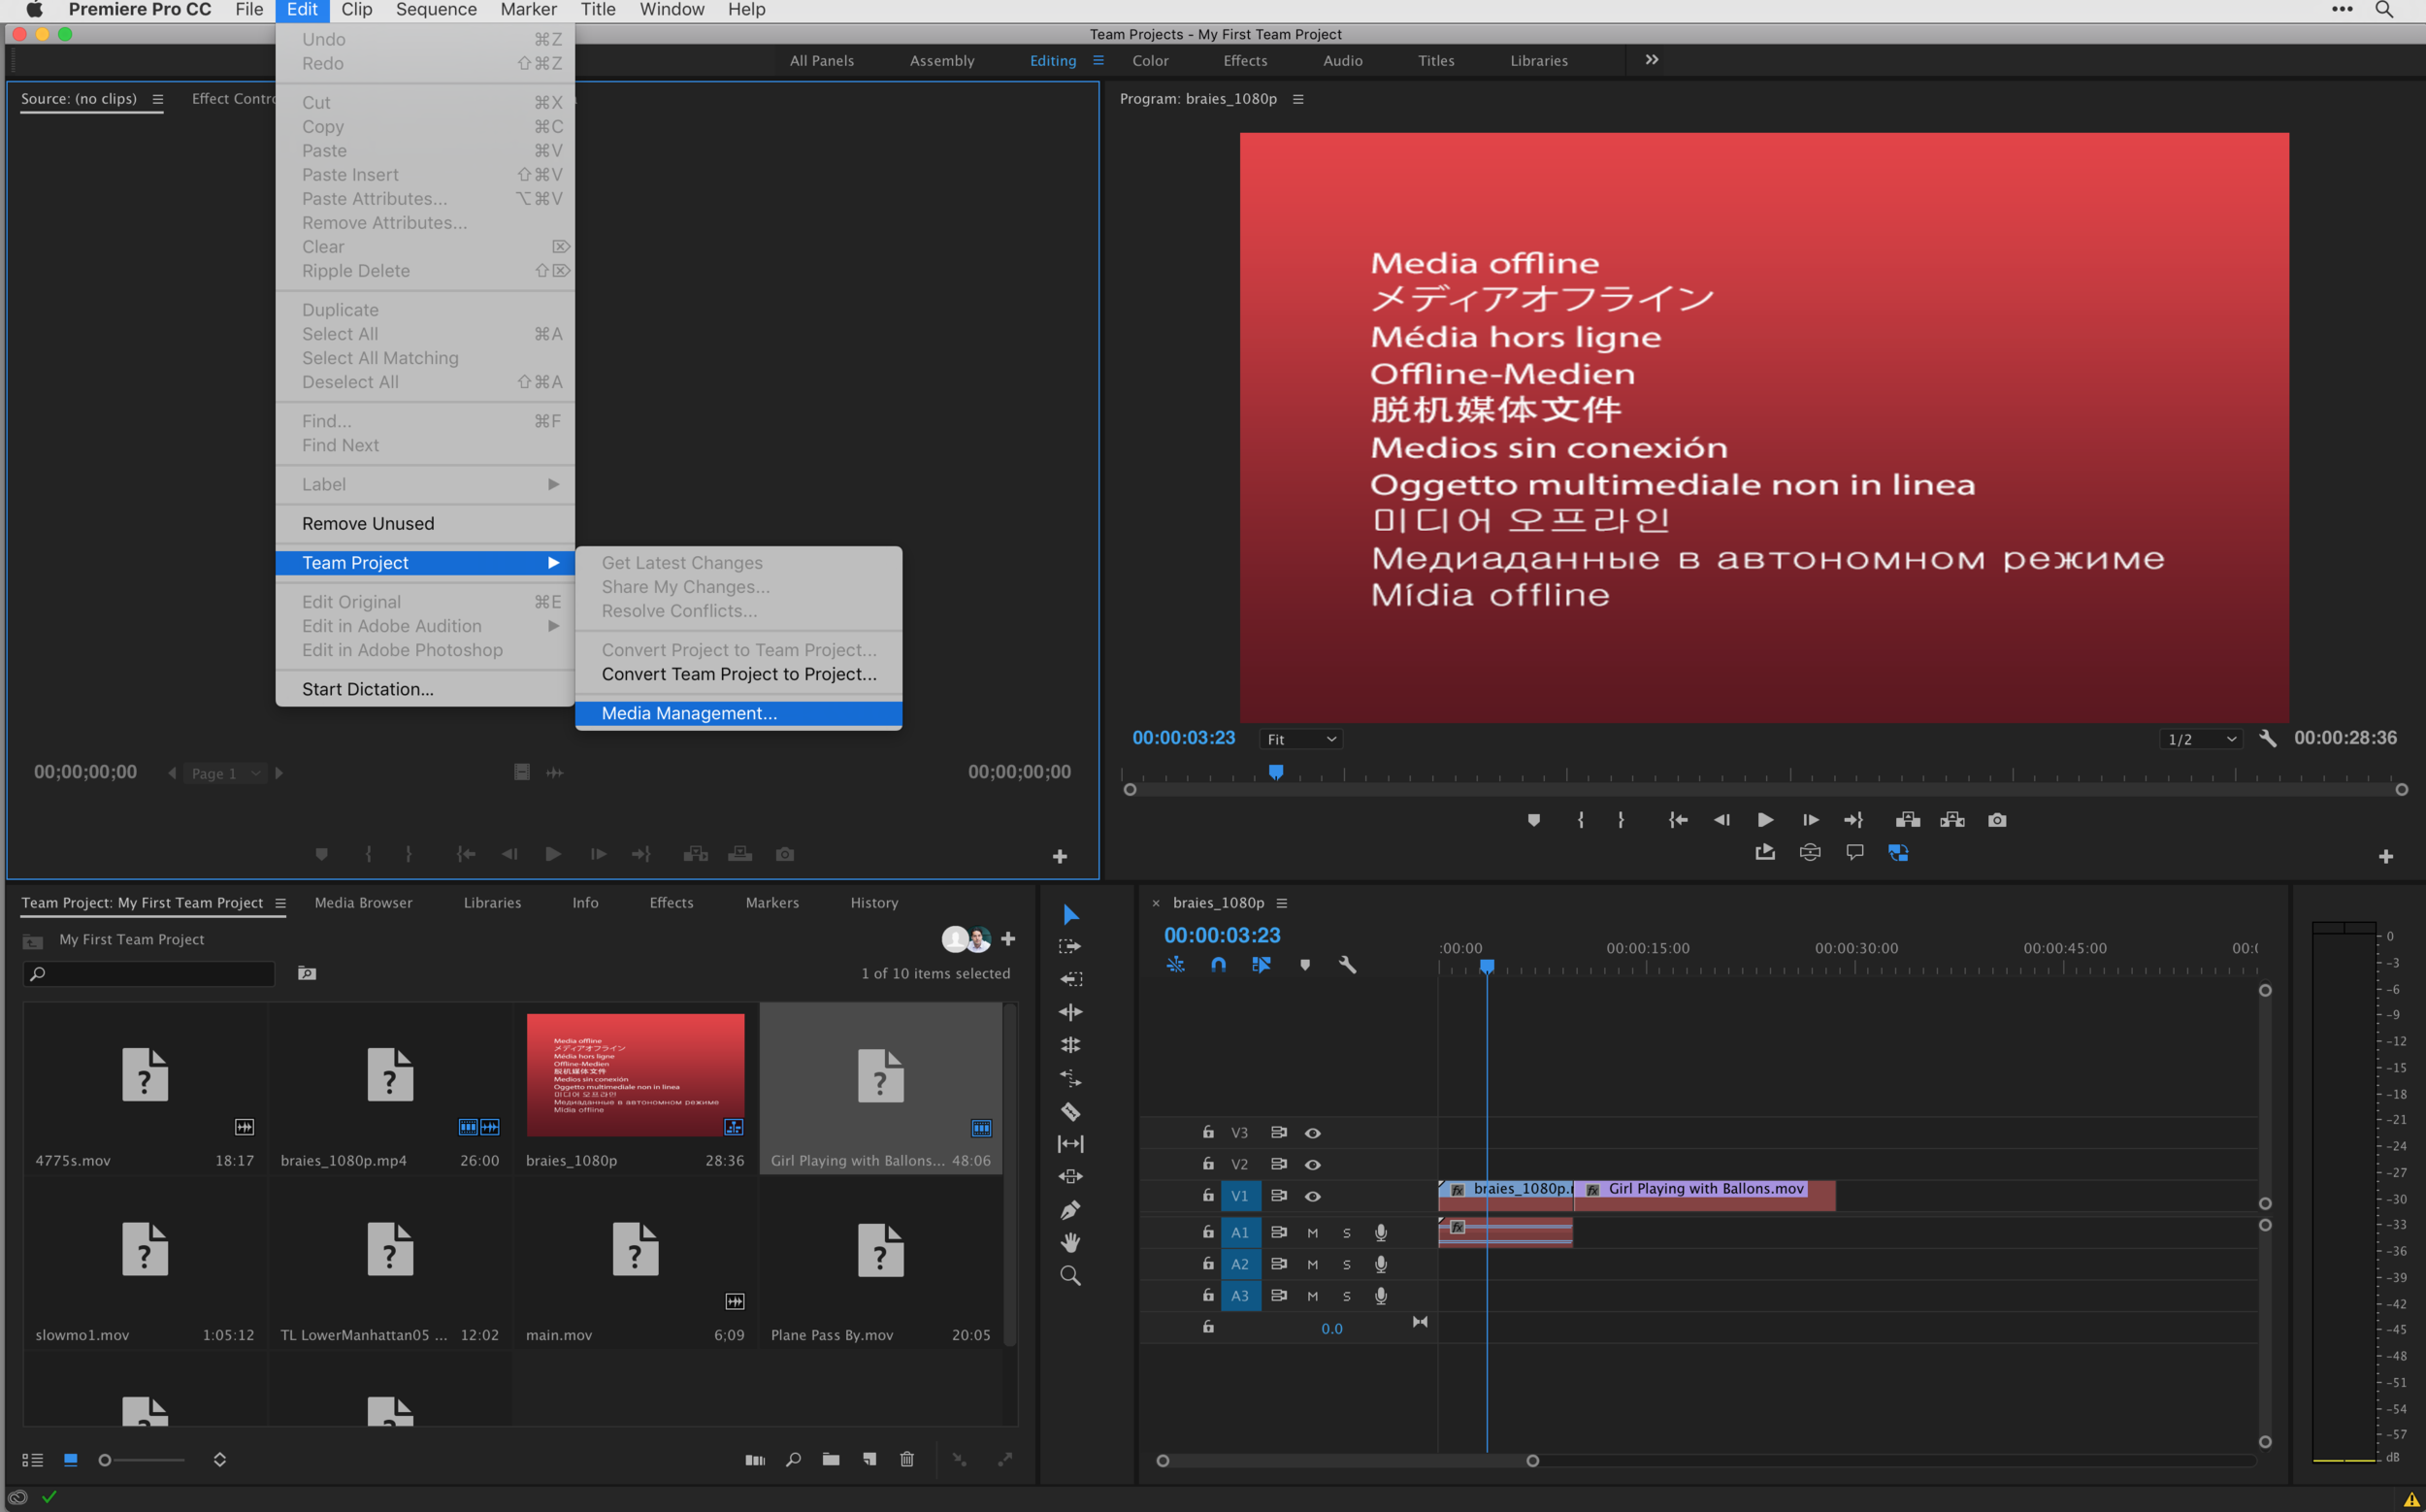
Task: Click Share My Changes icon in Program monitor
Action: click(1765, 852)
